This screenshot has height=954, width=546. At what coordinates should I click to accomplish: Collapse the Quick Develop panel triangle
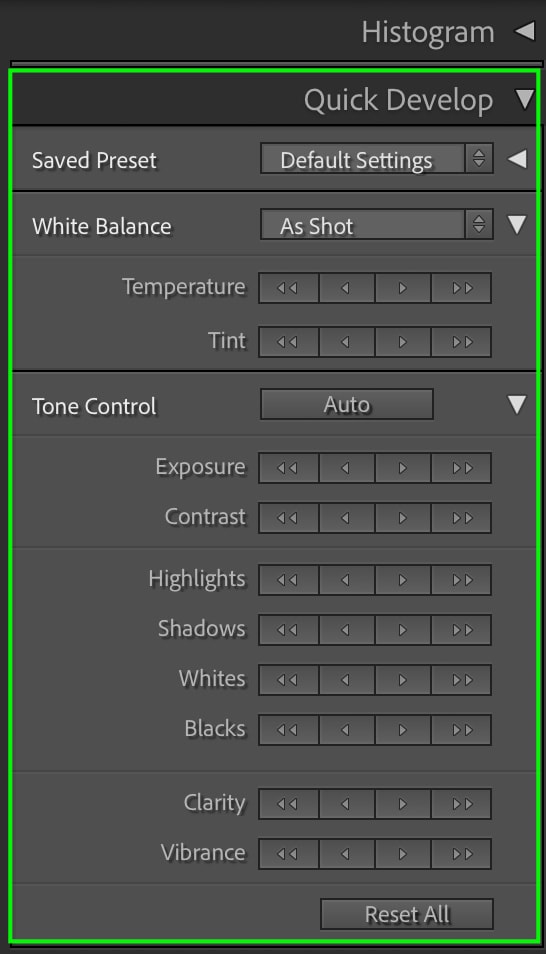[x=525, y=99]
